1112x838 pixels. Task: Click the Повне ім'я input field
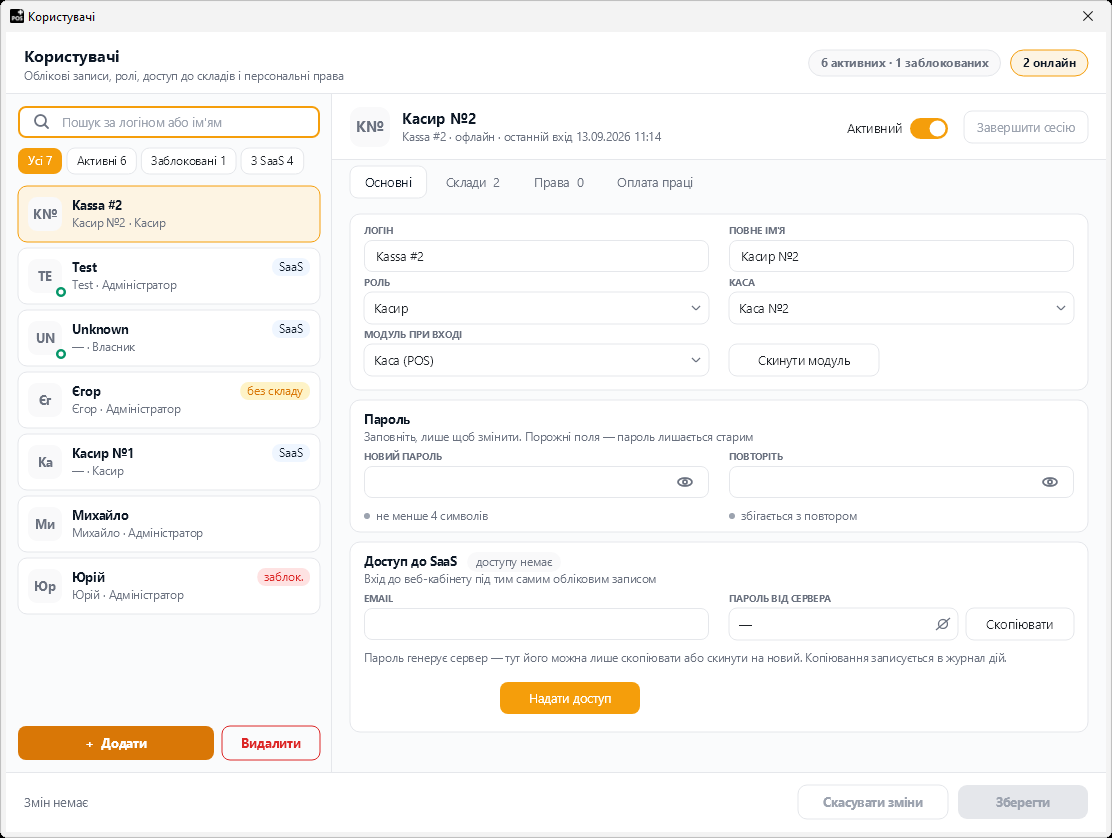coord(901,256)
